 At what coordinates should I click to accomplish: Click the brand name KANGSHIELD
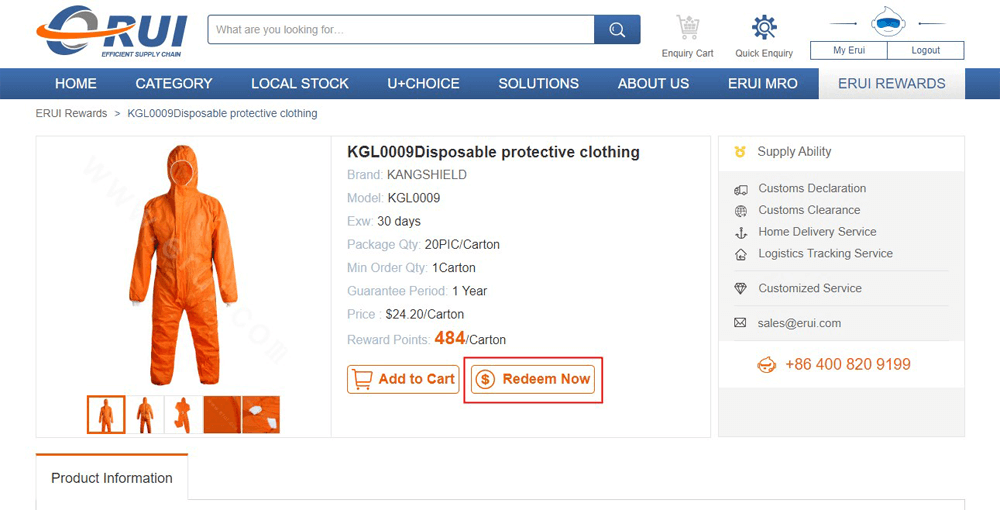(427, 175)
